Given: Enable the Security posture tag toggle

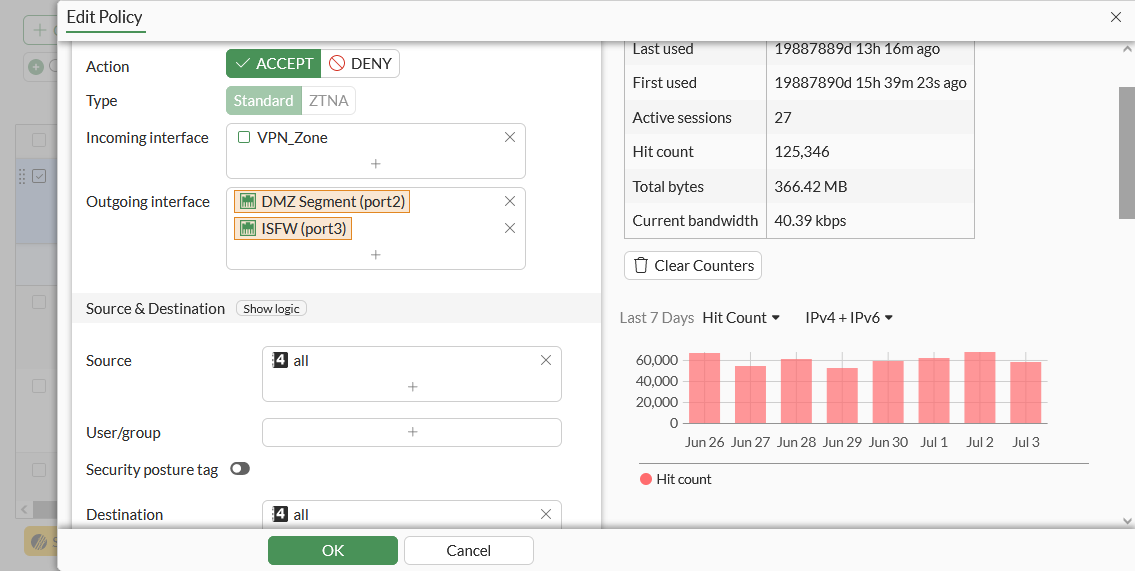Looking at the screenshot, I should pyautogui.click(x=240, y=468).
